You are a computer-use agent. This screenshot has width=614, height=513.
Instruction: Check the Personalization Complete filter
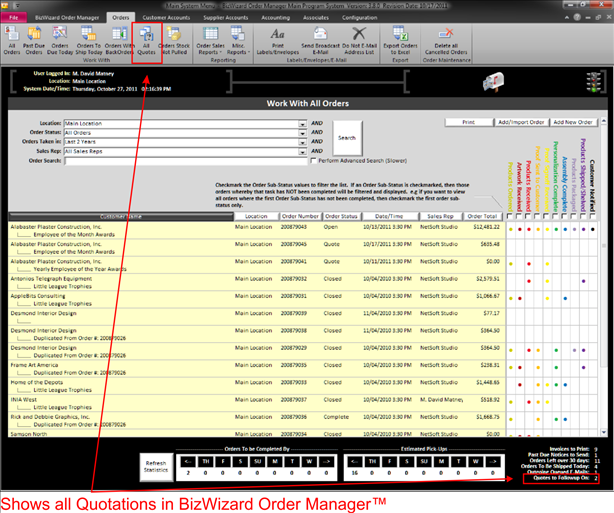click(555, 216)
